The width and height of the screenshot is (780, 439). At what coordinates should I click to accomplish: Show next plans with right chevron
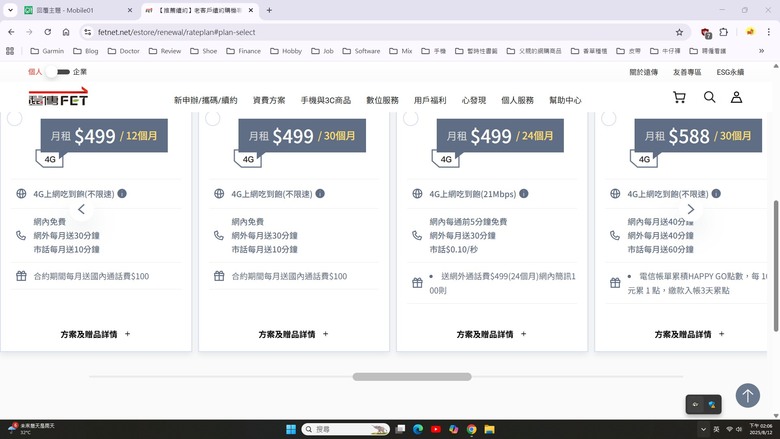[690, 209]
